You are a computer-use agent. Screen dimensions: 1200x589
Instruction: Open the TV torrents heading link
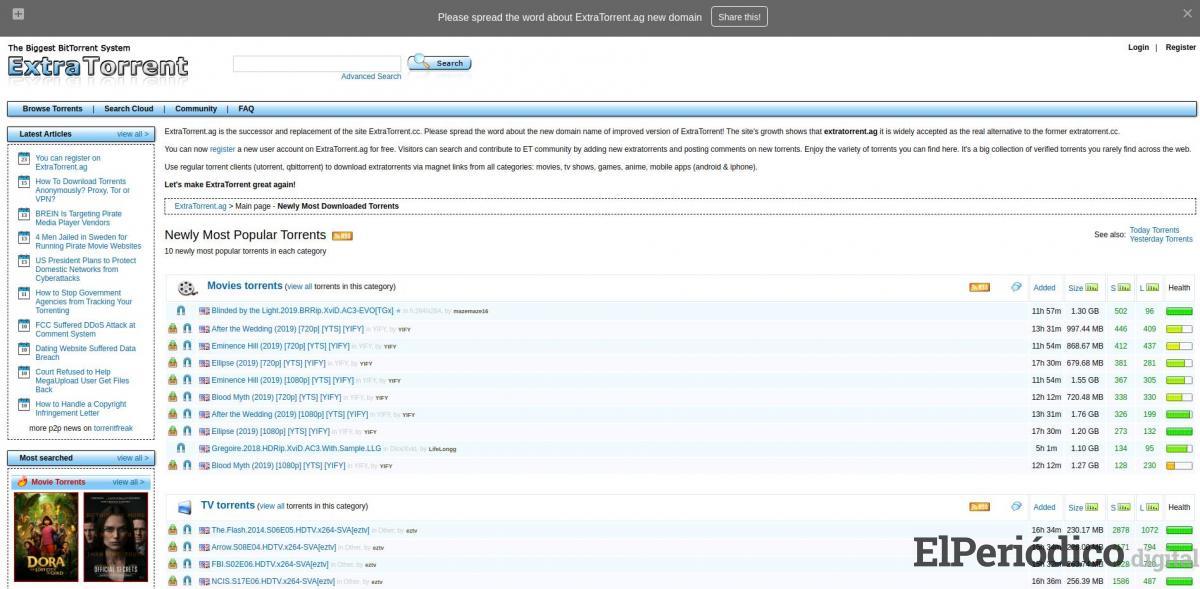(x=228, y=505)
